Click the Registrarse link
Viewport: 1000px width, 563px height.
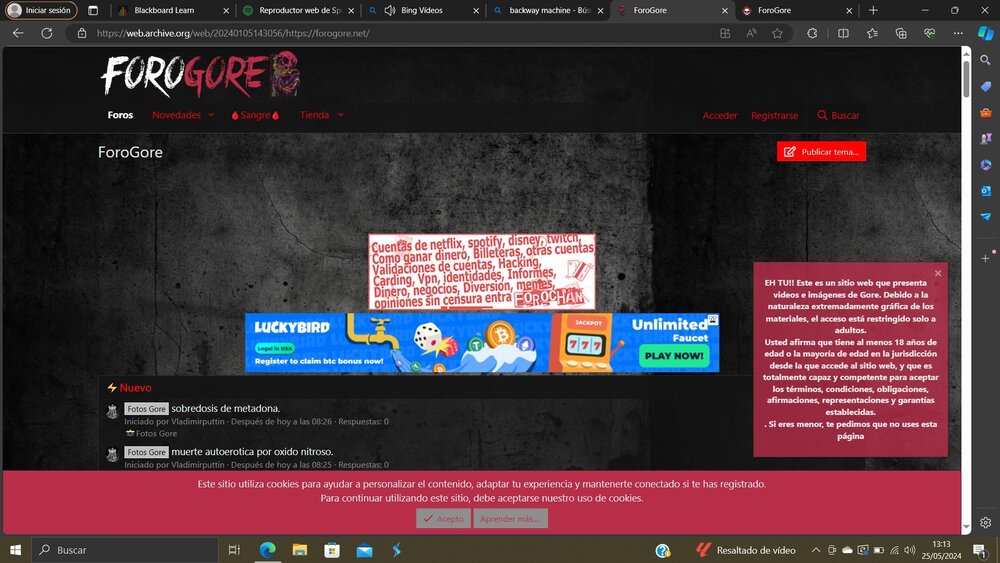(x=774, y=115)
